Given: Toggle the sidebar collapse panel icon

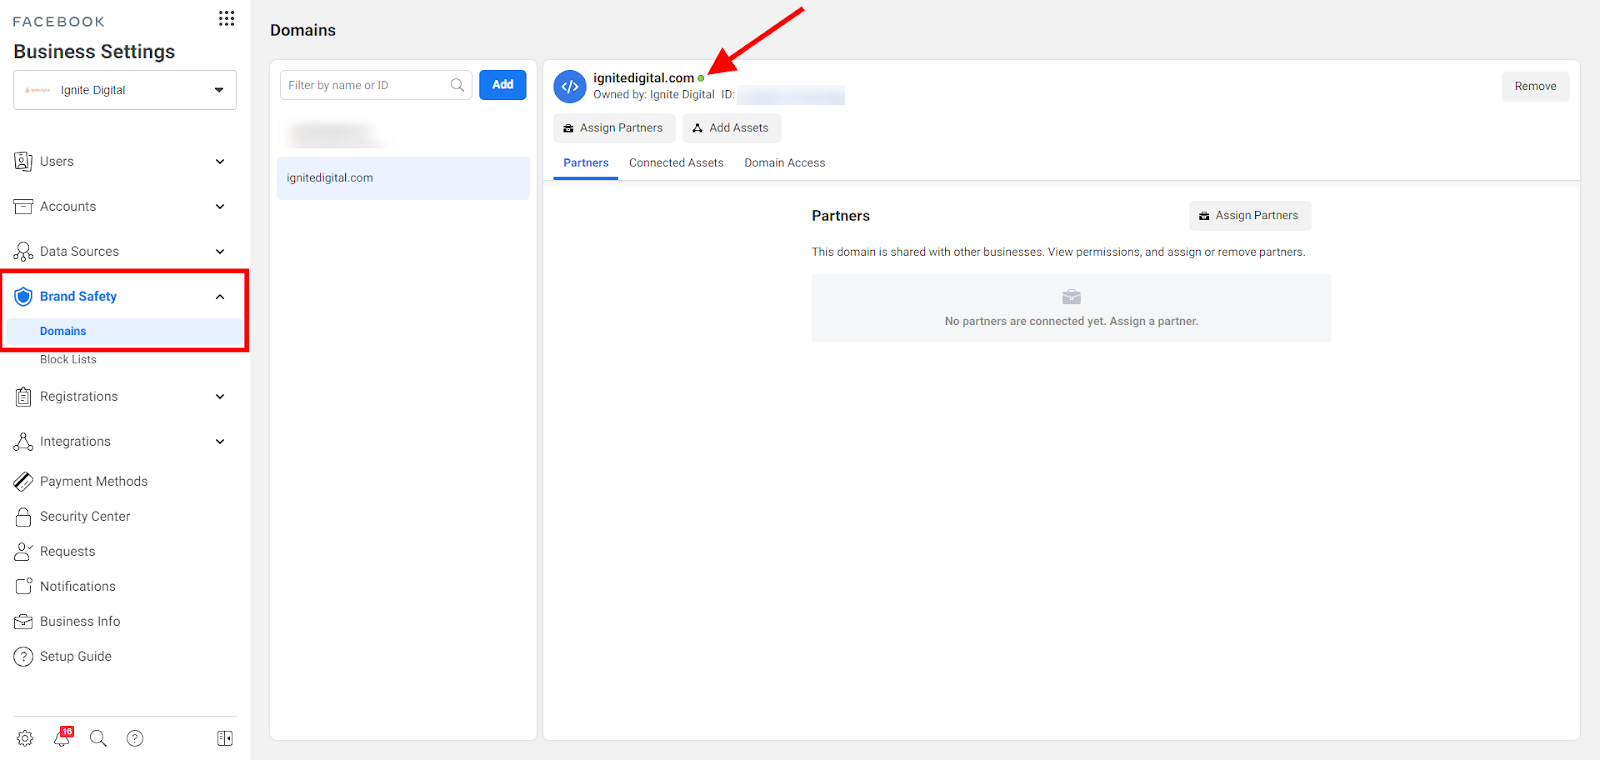Looking at the screenshot, I should 225,738.
